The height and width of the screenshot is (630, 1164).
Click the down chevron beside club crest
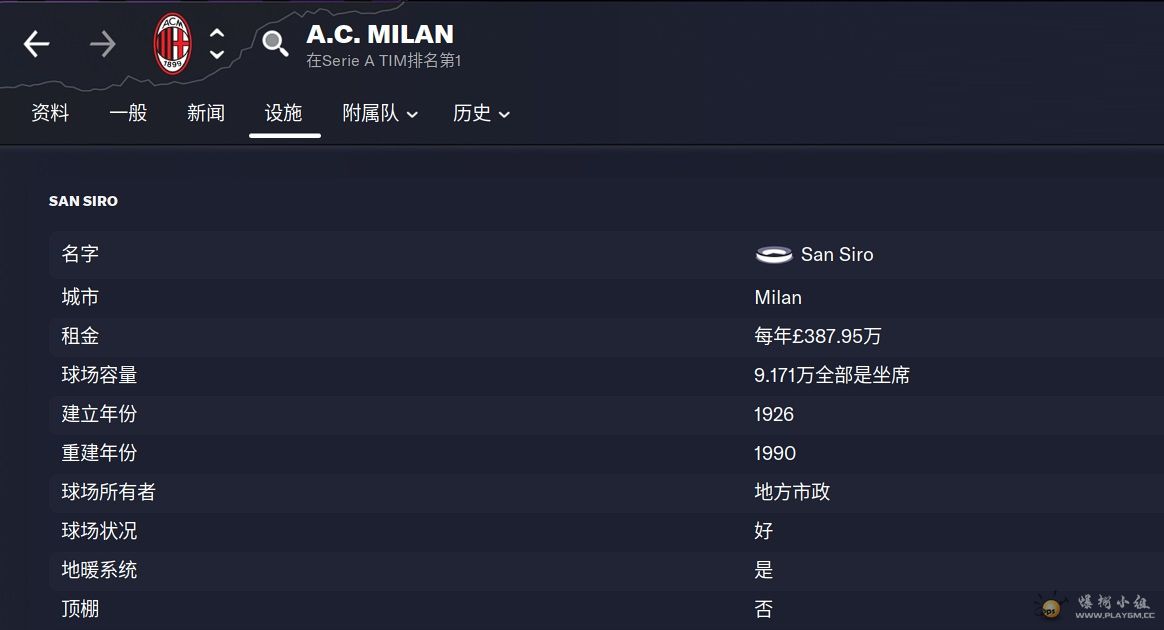point(217,54)
